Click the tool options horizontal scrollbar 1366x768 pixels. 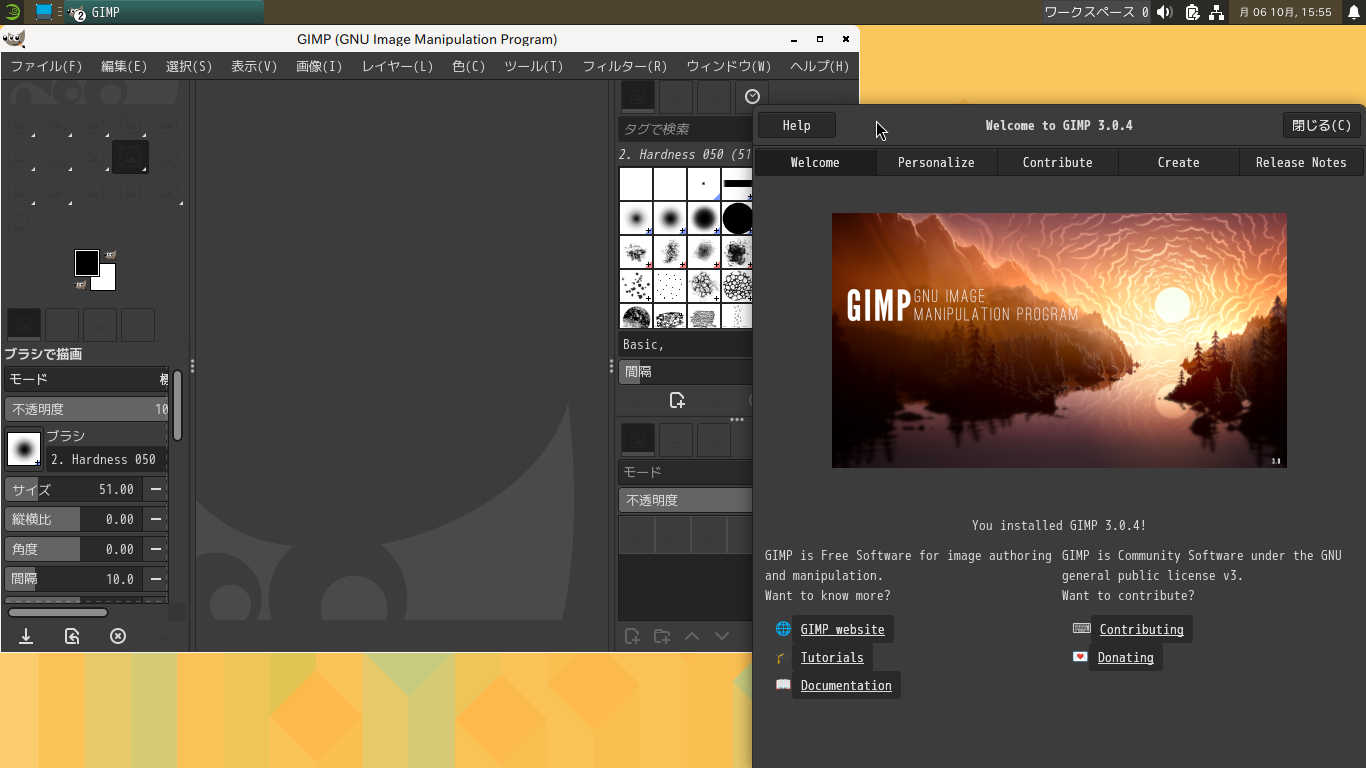pos(58,612)
